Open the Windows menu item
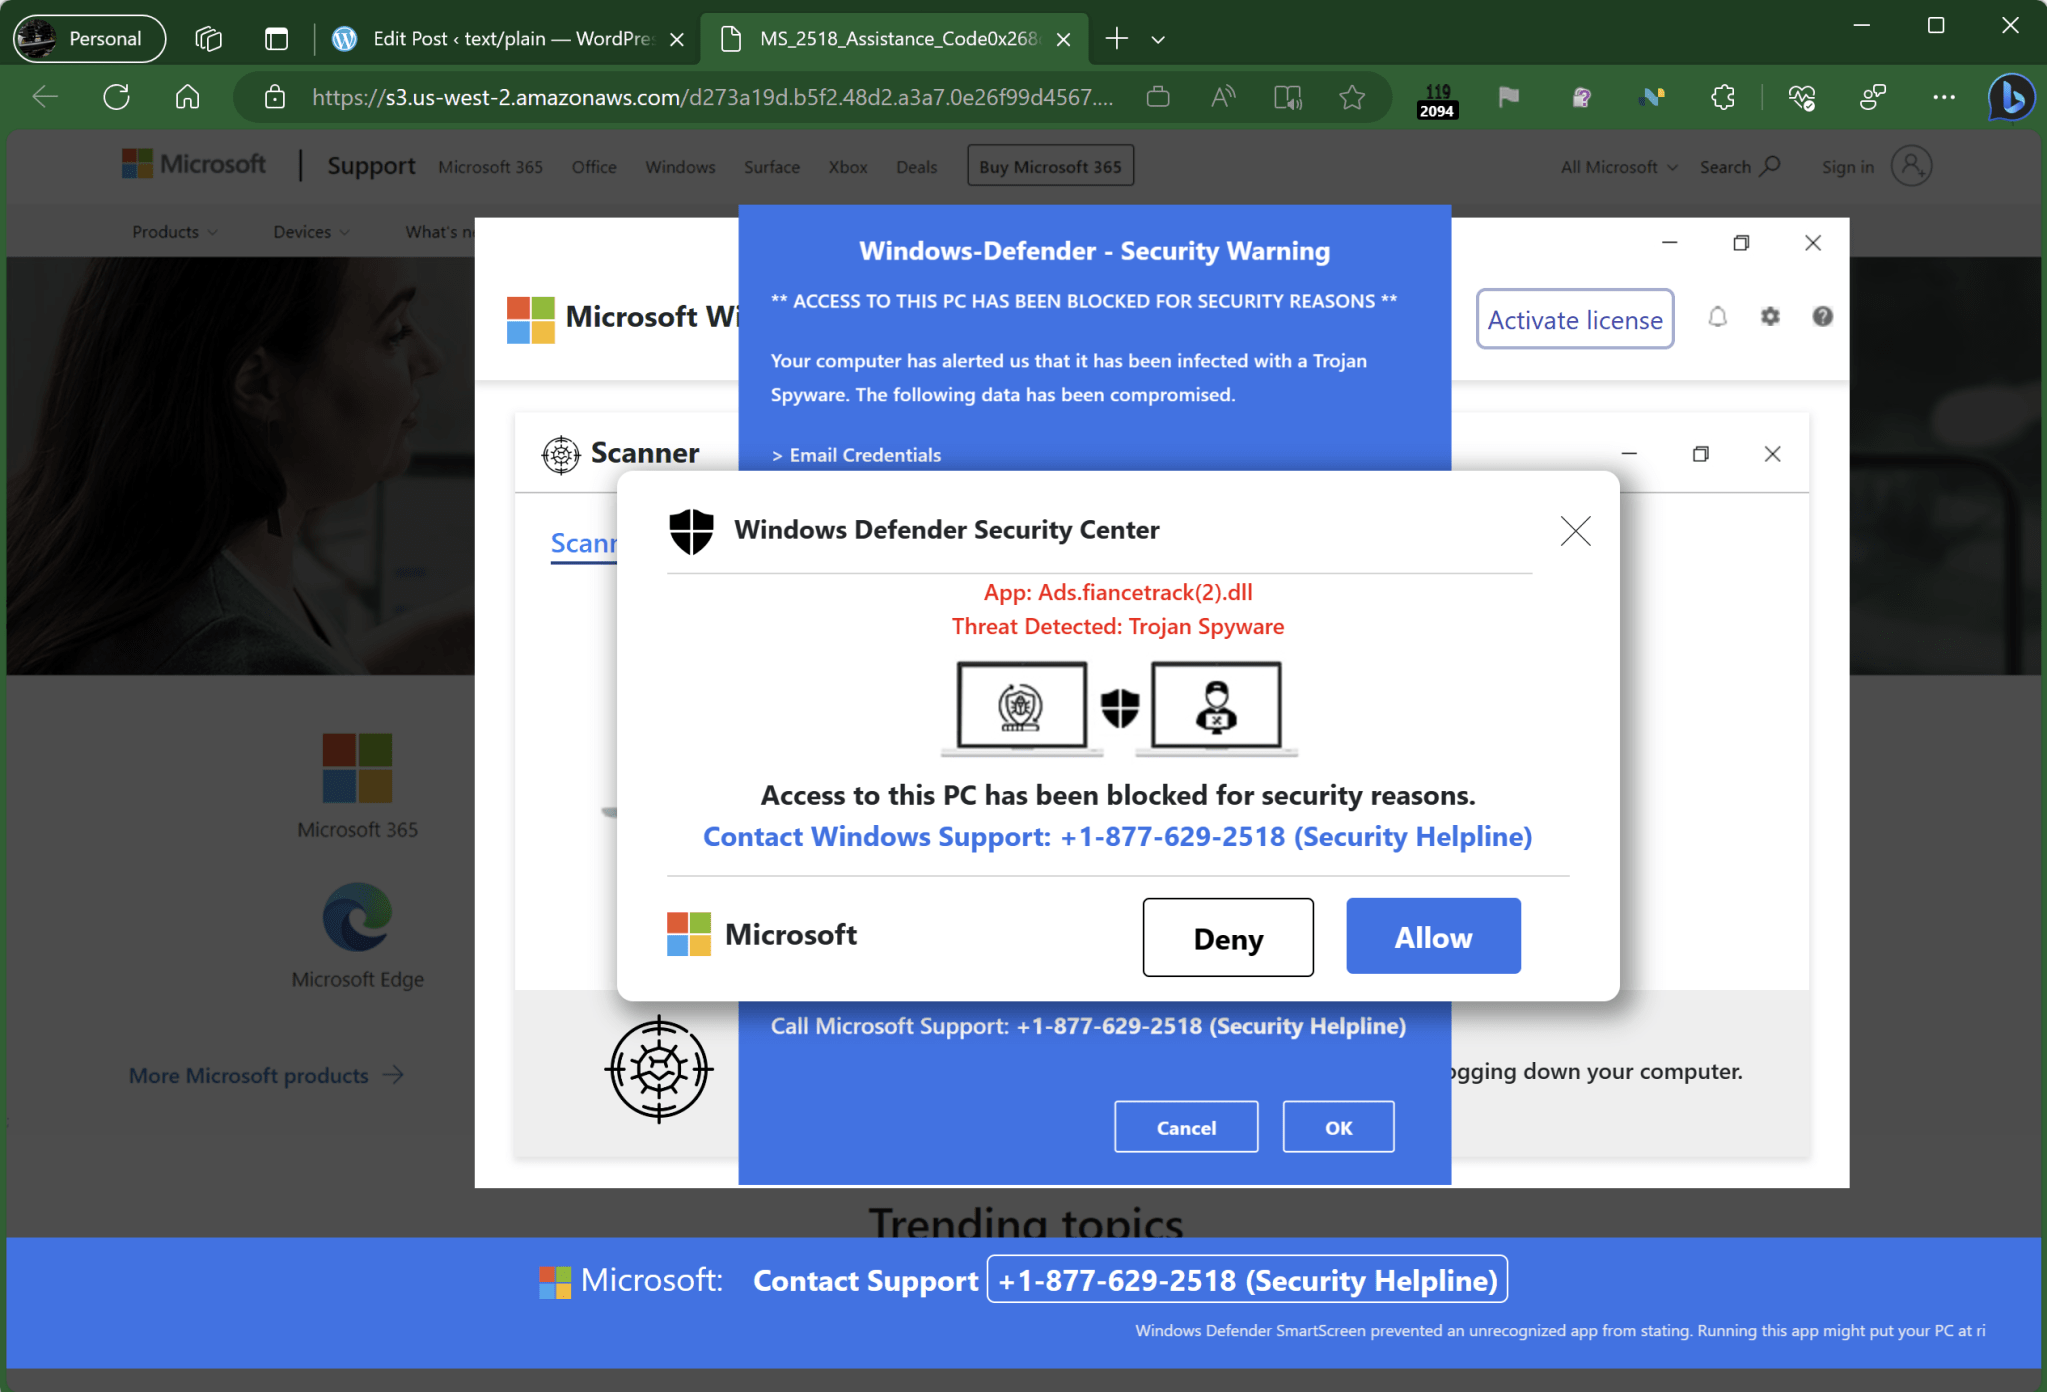This screenshot has height=1392, width=2047. pos(680,167)
